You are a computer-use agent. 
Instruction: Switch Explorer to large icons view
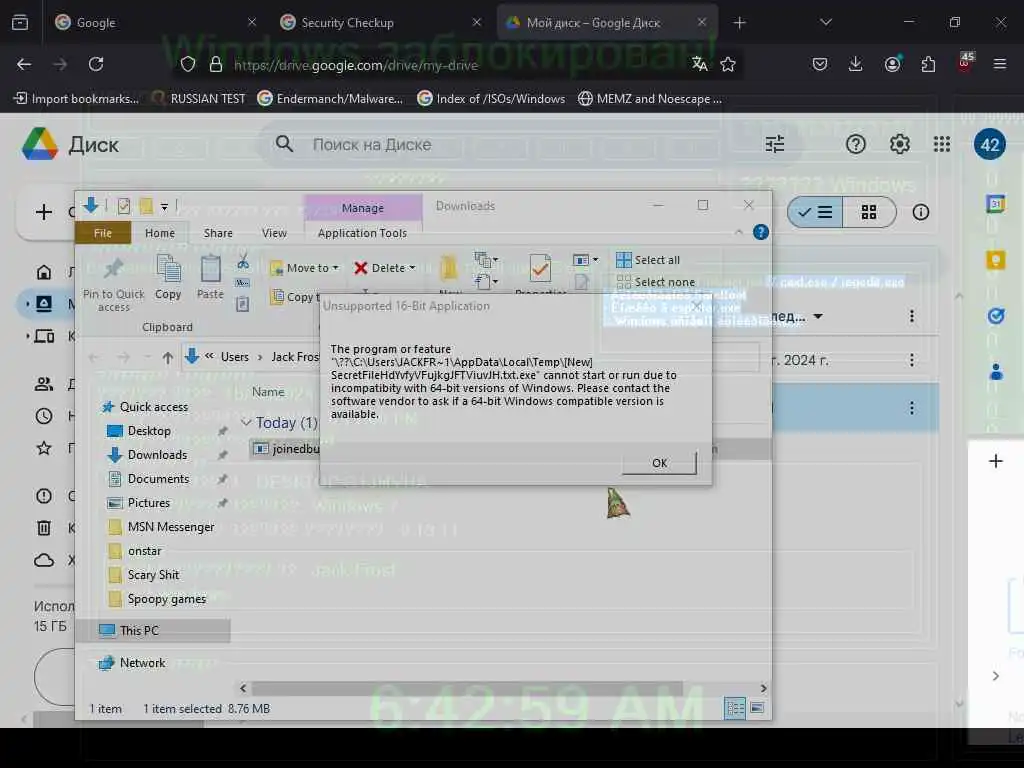pyautogui.click(x=757, y=708)
